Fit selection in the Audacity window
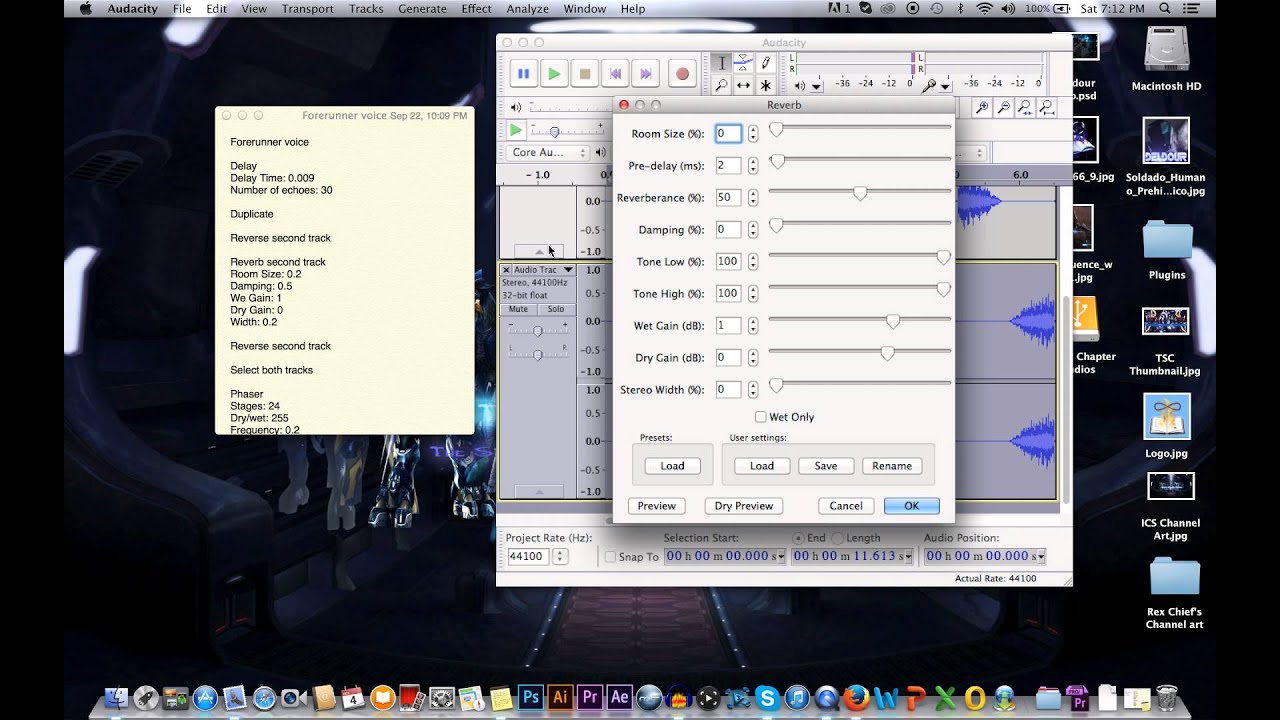 (1026, 108)
